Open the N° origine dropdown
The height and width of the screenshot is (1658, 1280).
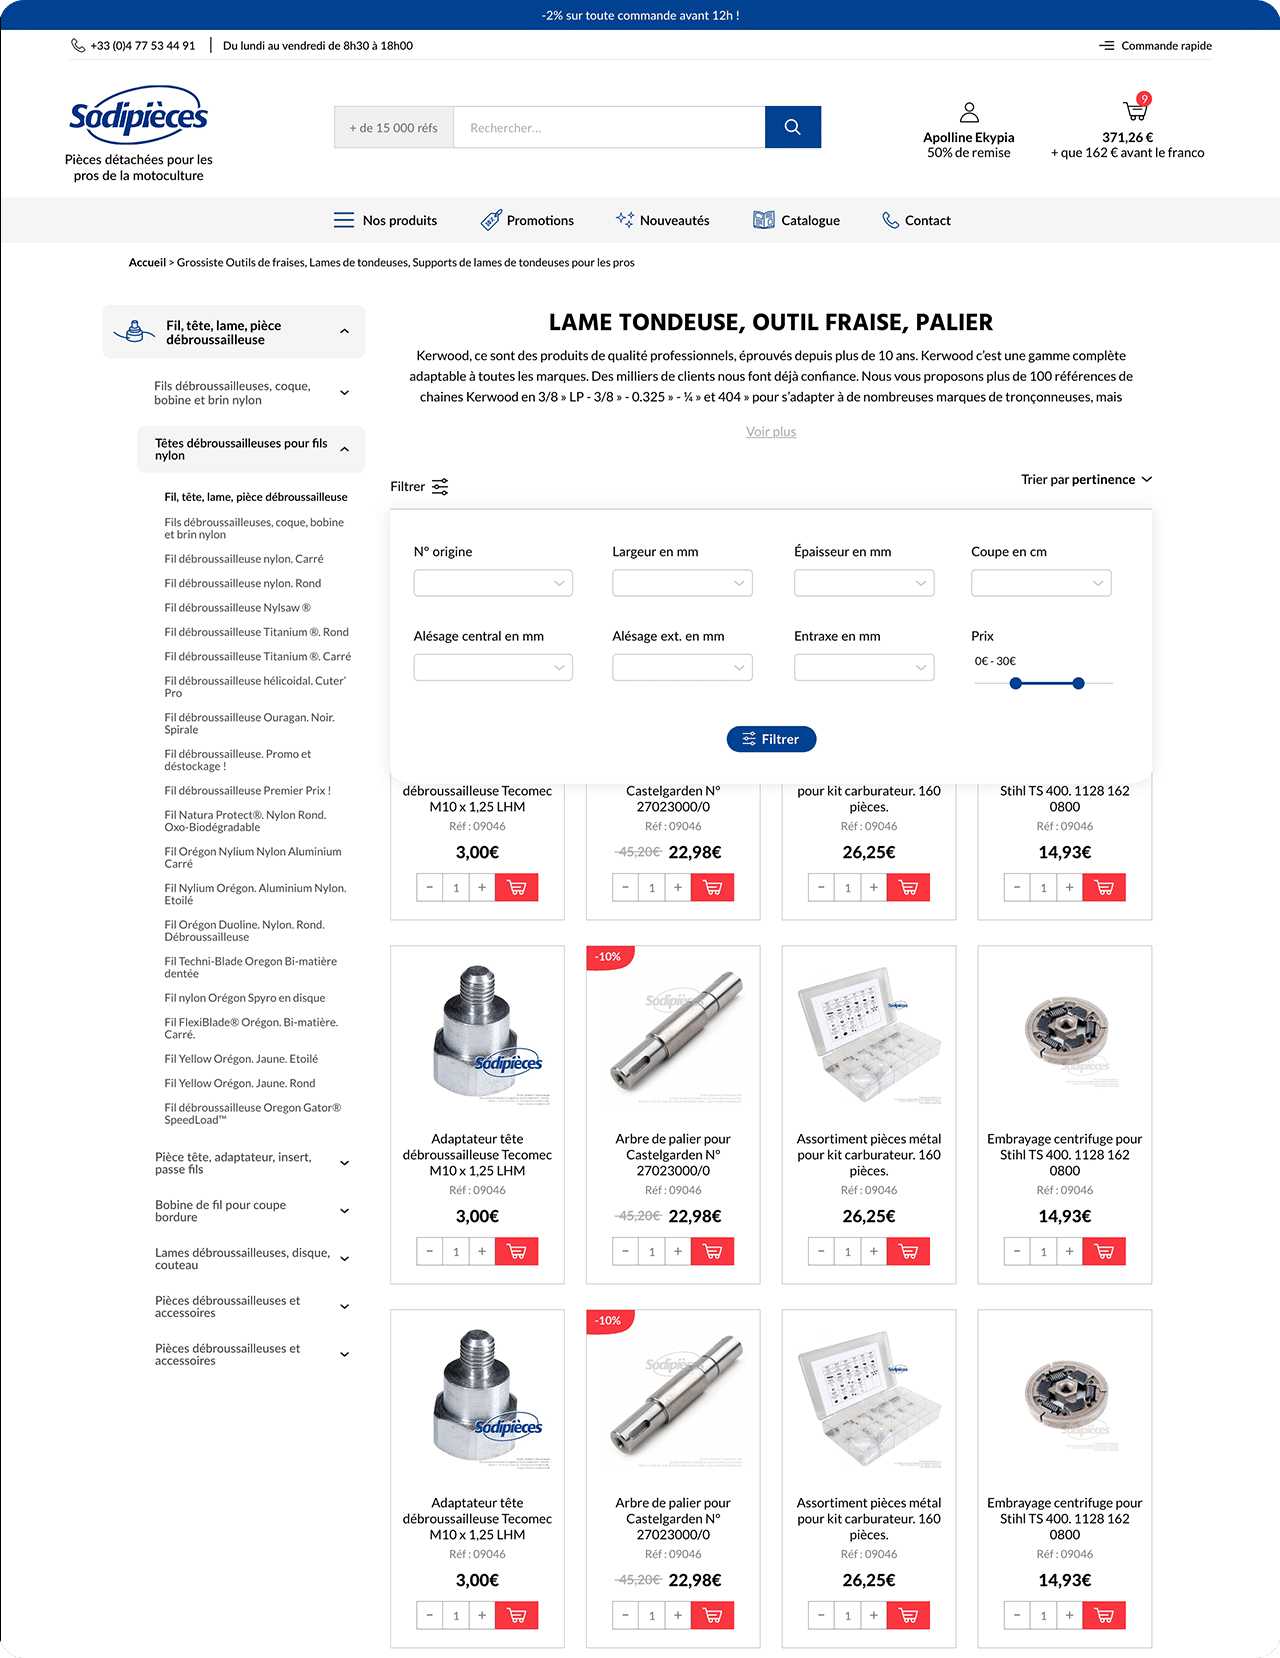point(493,583)
